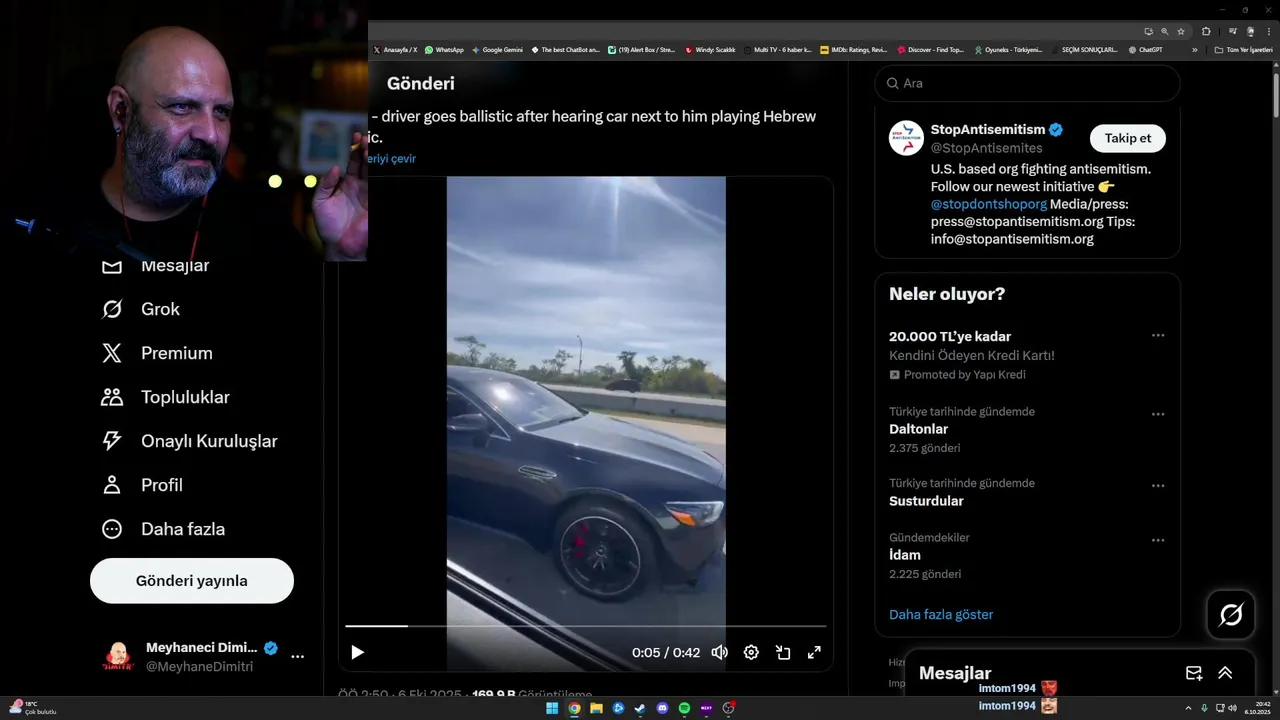Screen dimensions: 1280x720
Task: Open the Tüm Yer İşaretleri folder
Action: [x=1244, y=49]
